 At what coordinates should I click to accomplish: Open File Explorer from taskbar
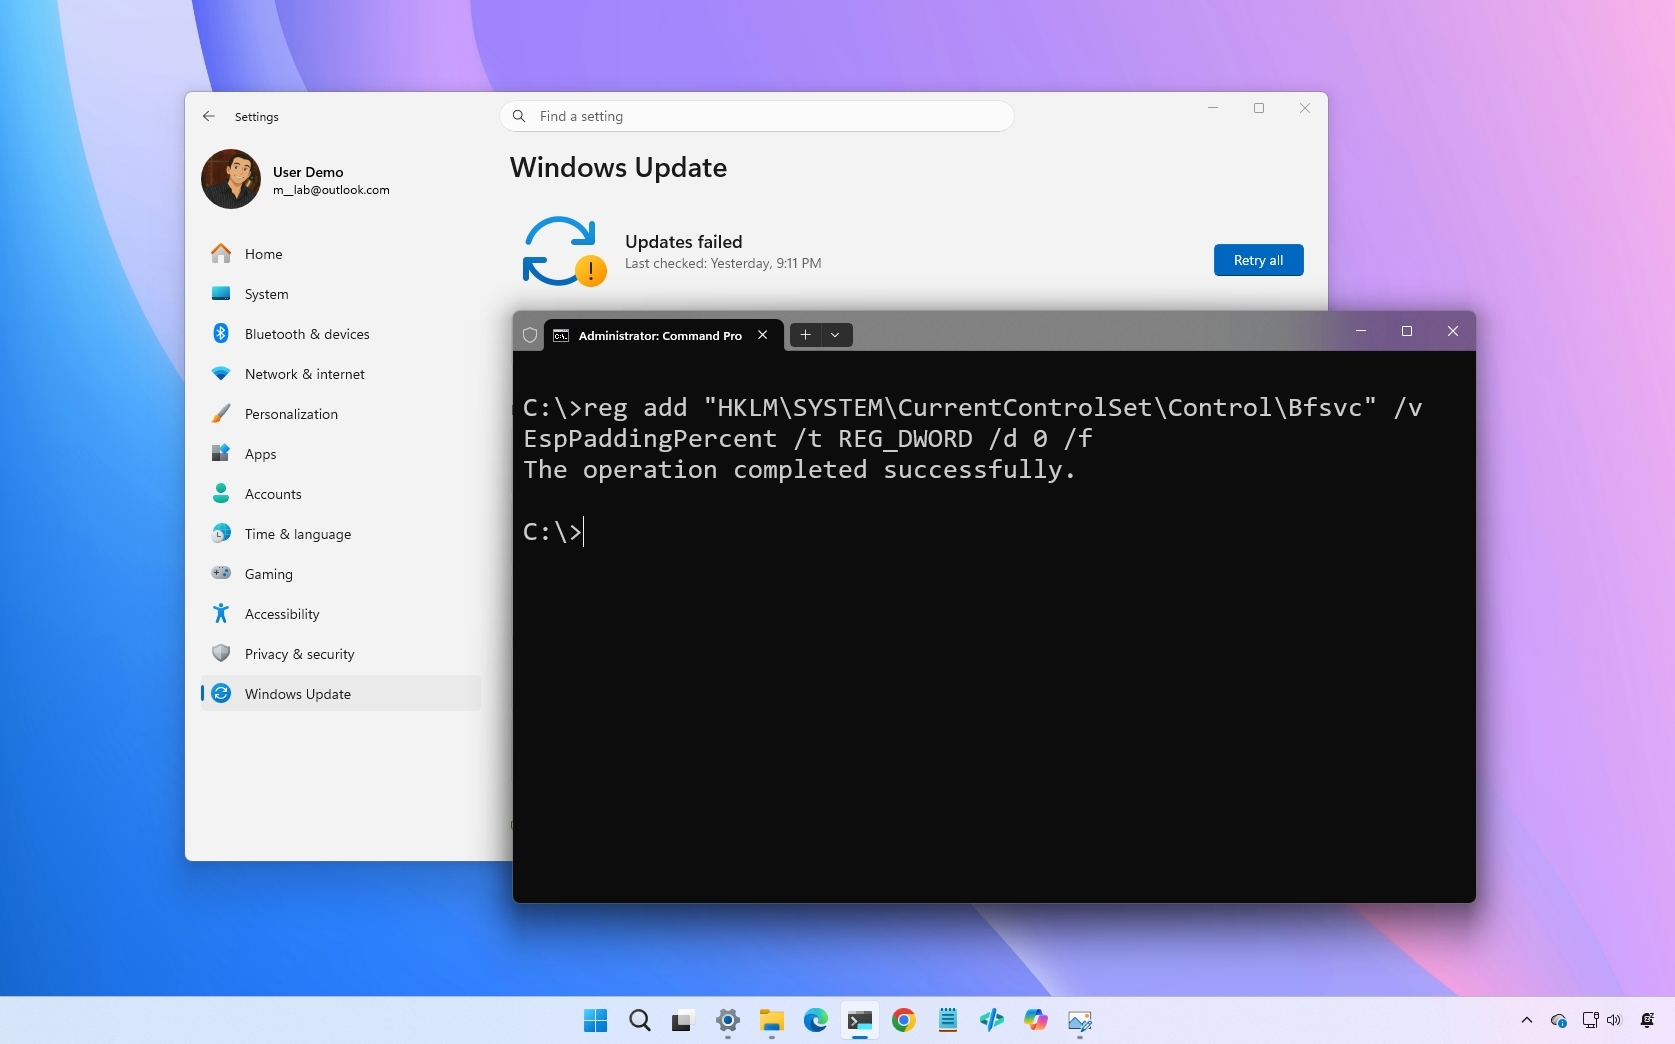point(771,1020)
